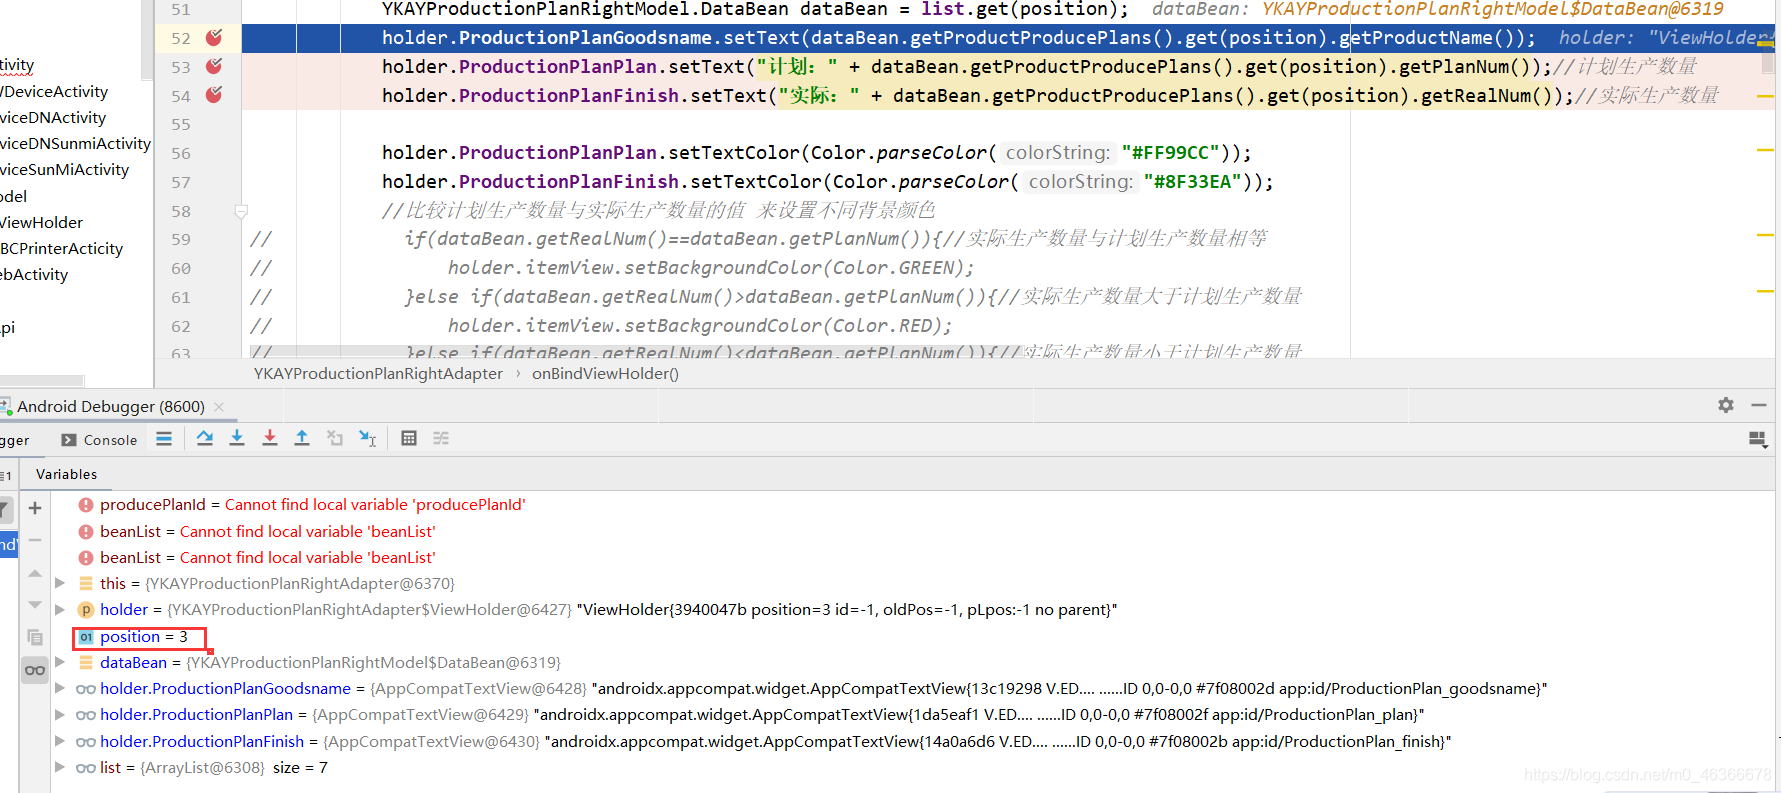Image resolution: width=1781 pixels, height=793 pixels.
Task: Click the watch icon beside holder.ProductionPlanGoodsname
Action: 86,689
